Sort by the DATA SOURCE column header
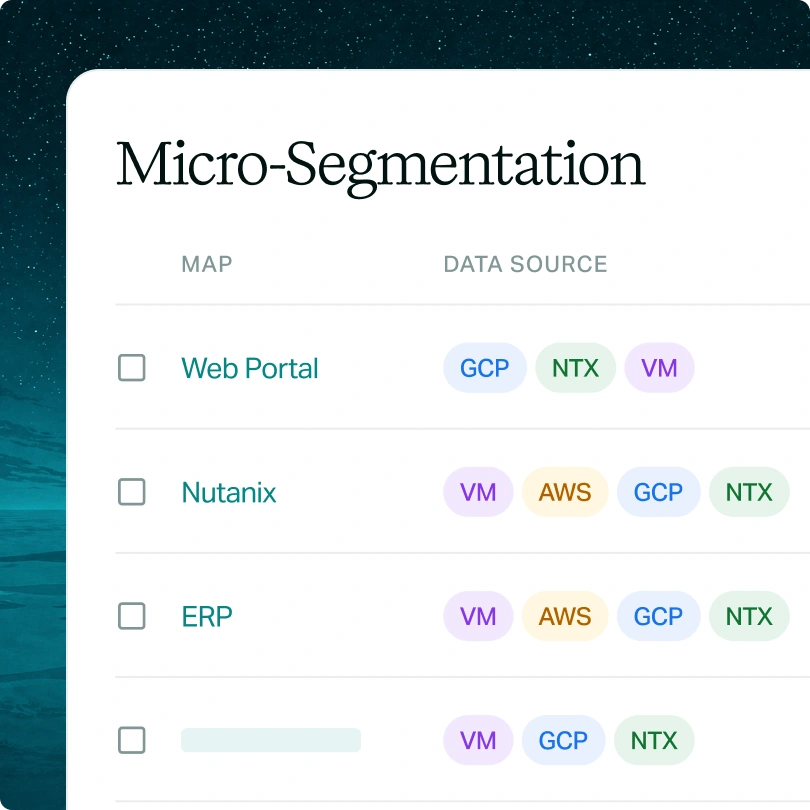The height and width of the screenshot is (810, 810). (x=525, y=264)
